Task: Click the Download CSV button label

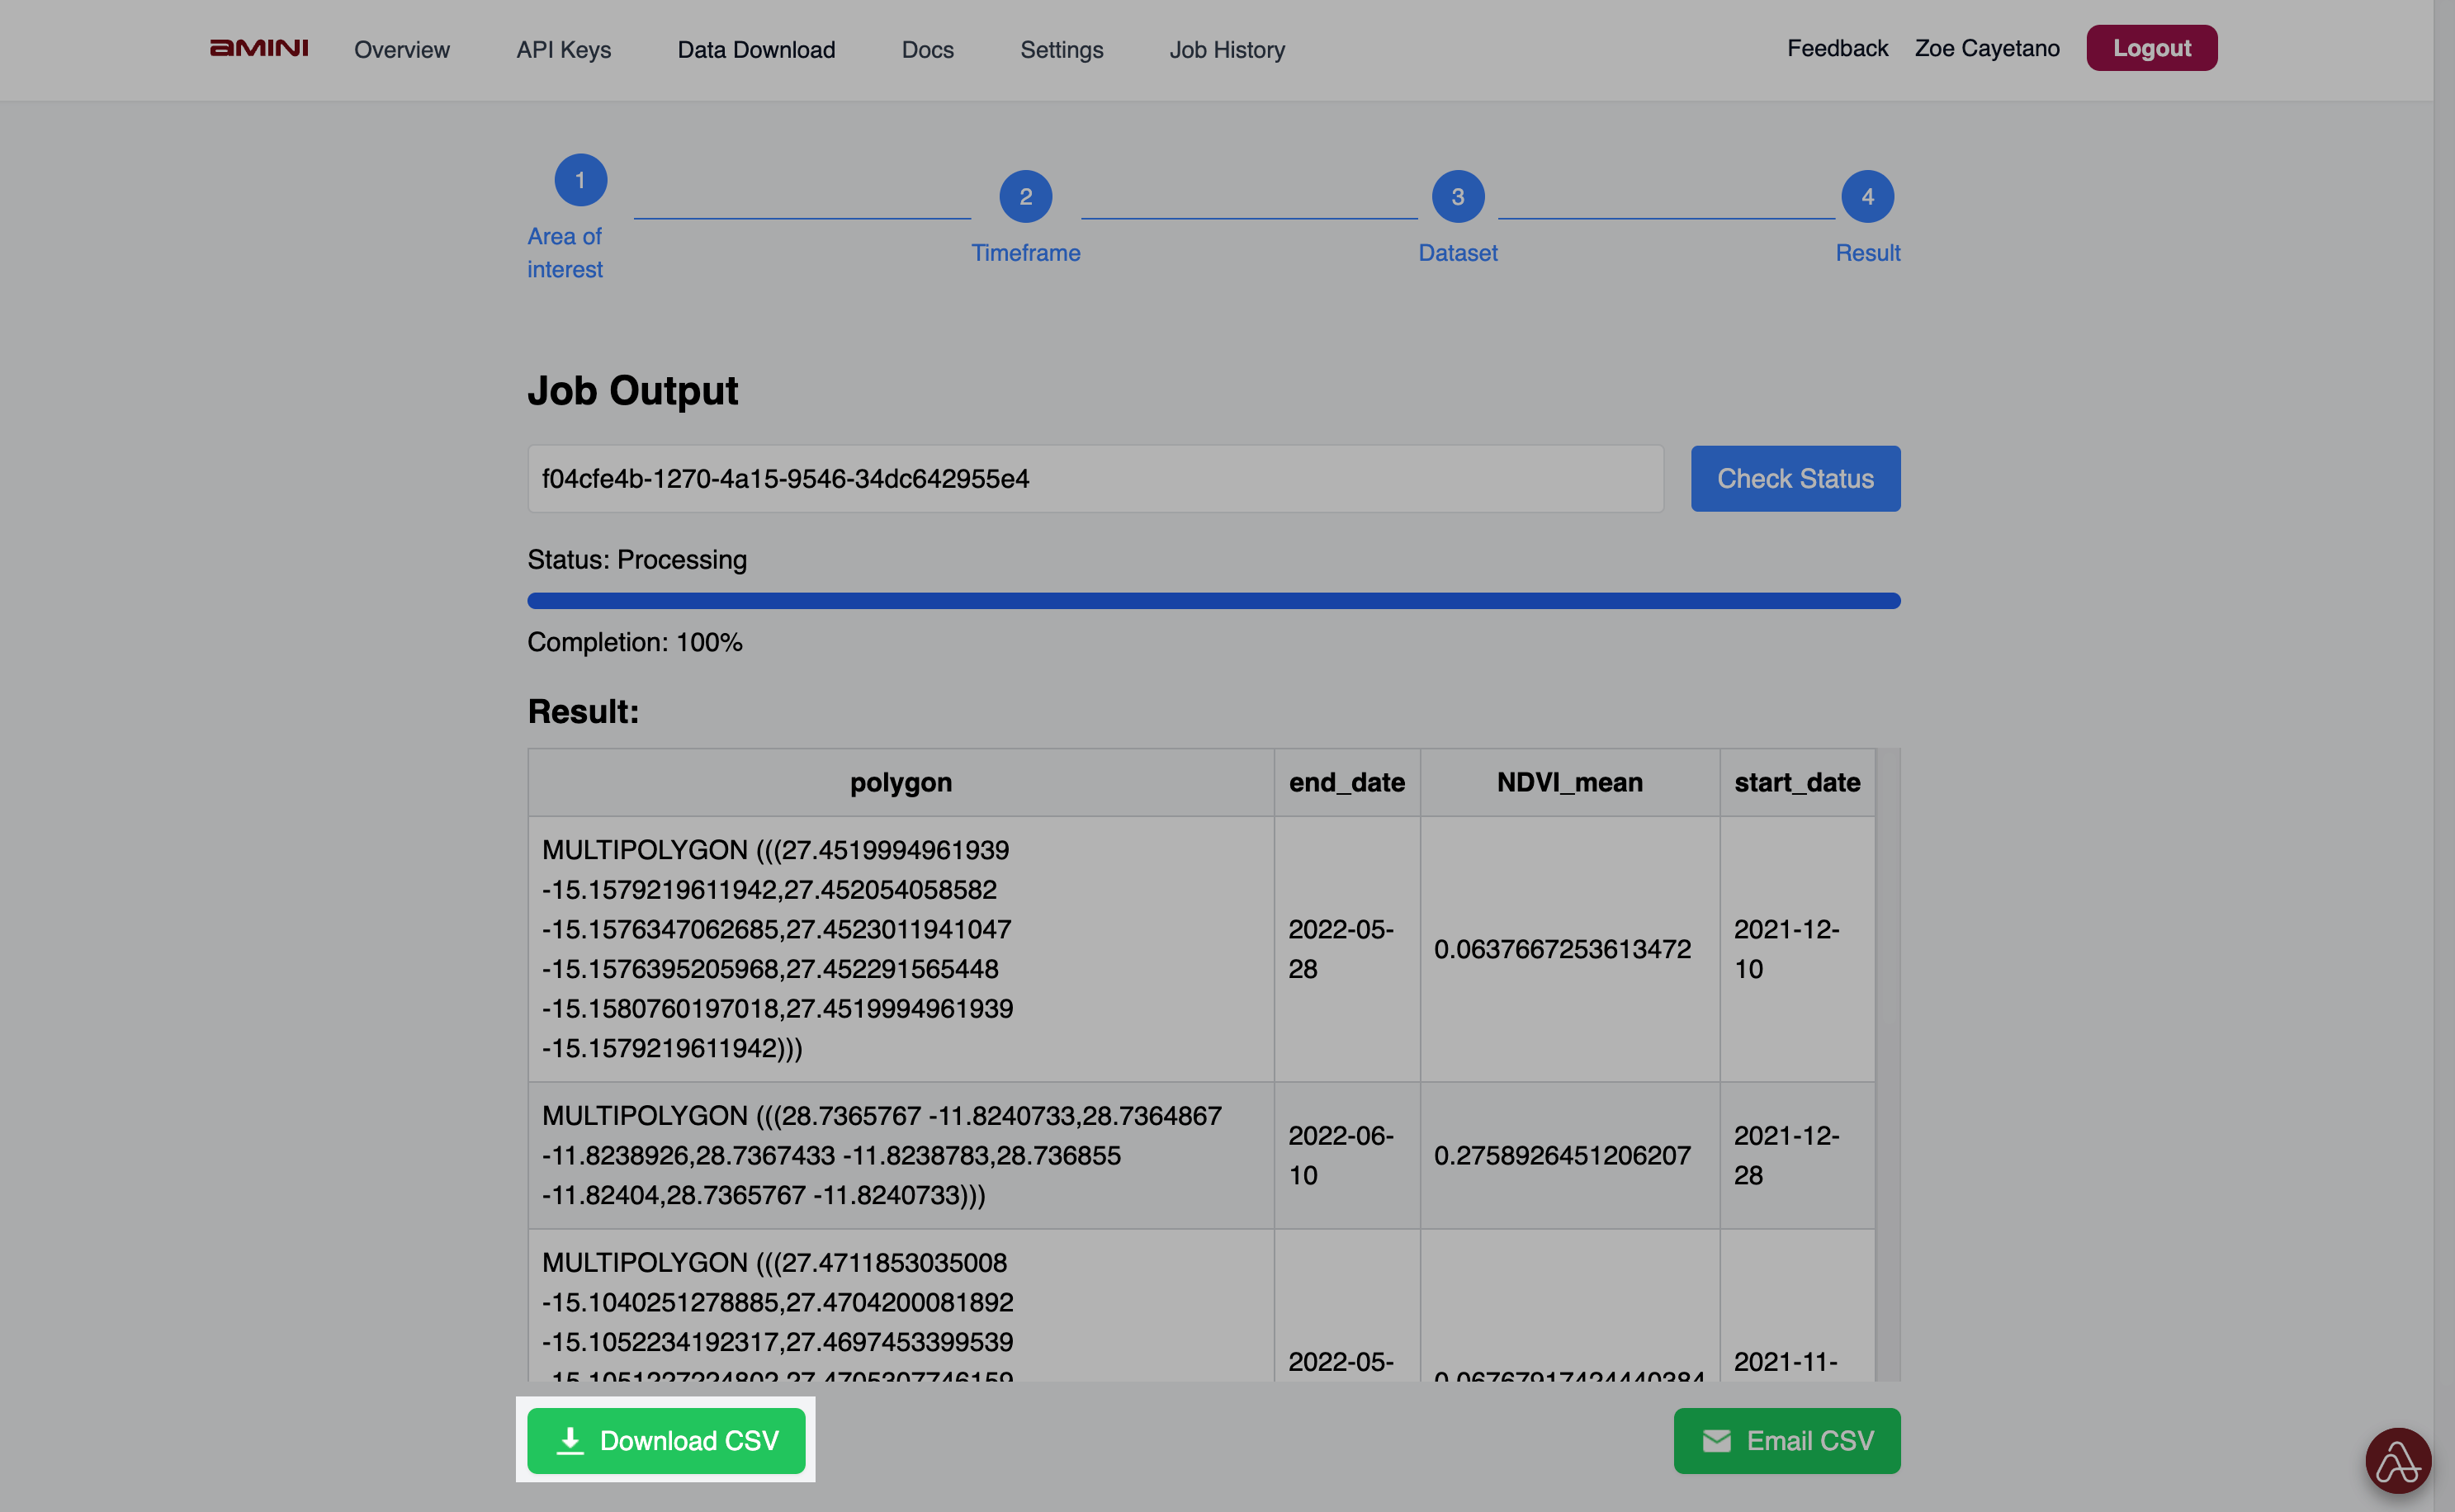Action: pyautogui.click(x=689, y=1440)
